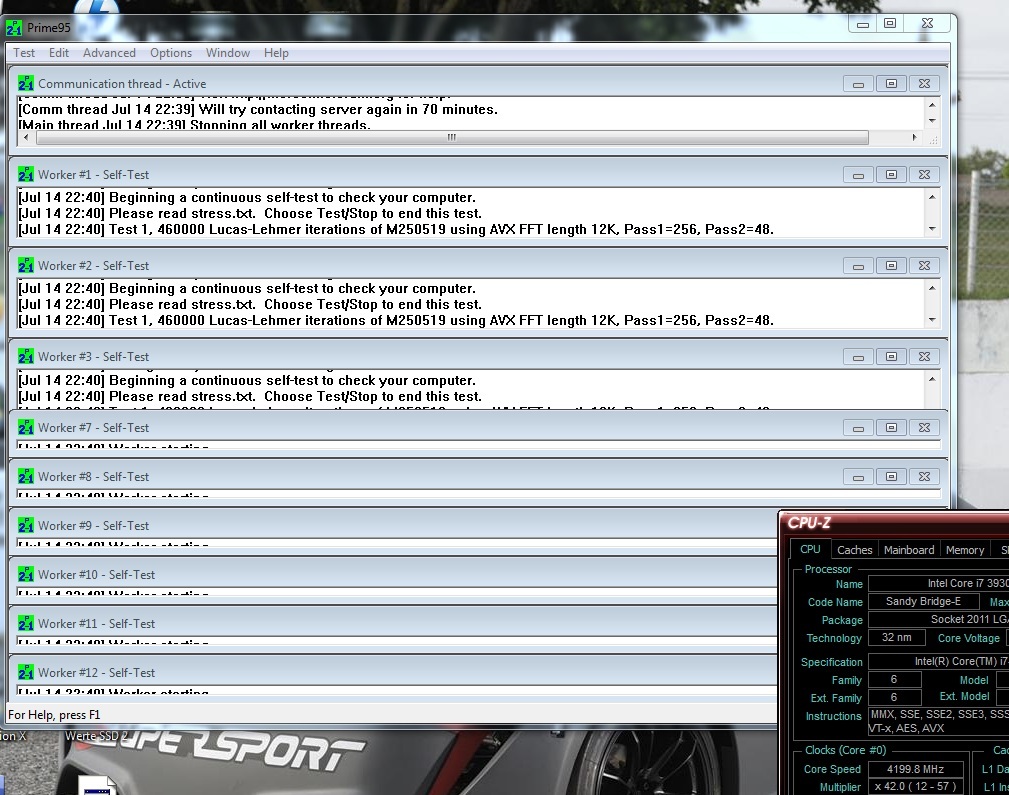
Task: Close the Worker #1 window
Action: [924, 174]
